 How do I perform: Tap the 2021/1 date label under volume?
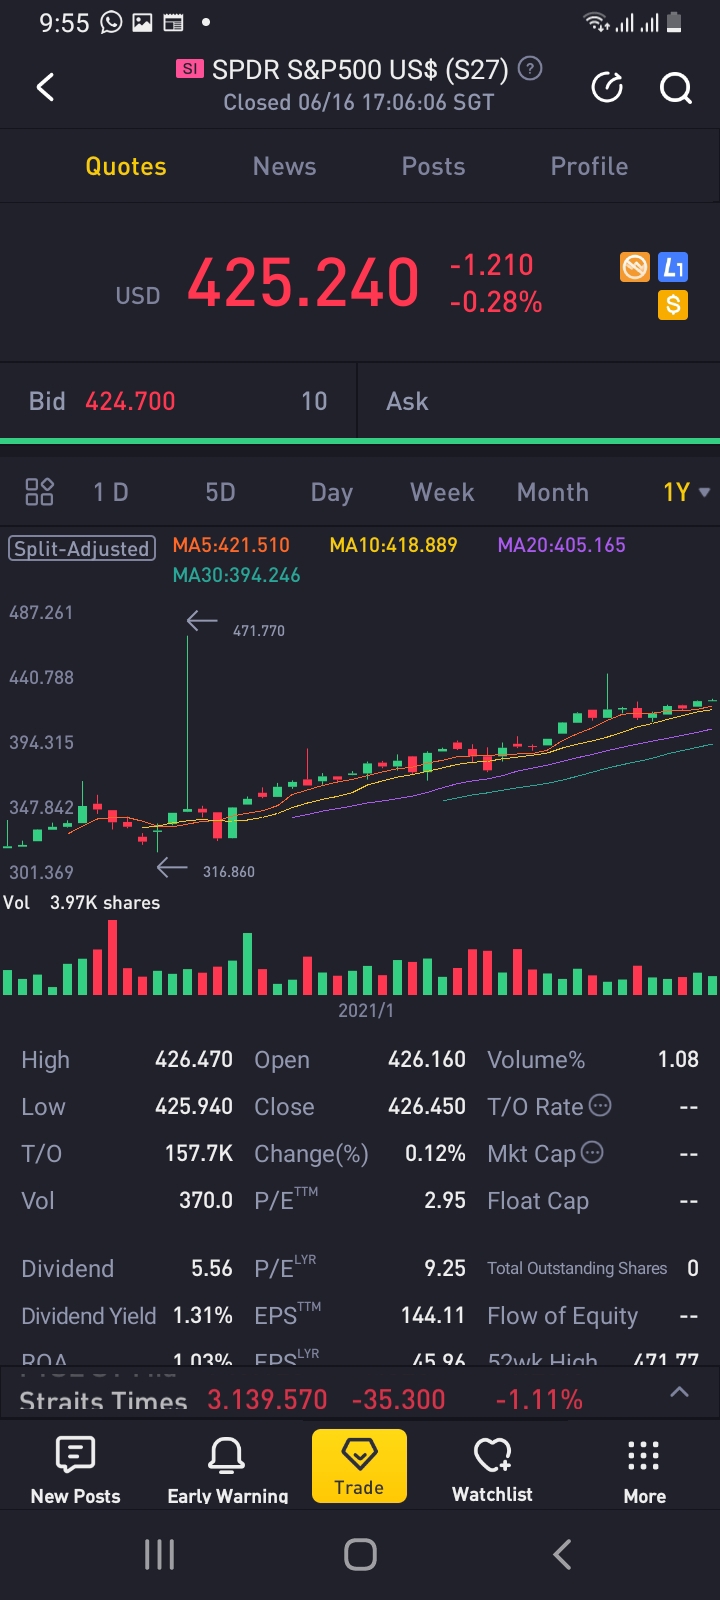coord(366,1010)
